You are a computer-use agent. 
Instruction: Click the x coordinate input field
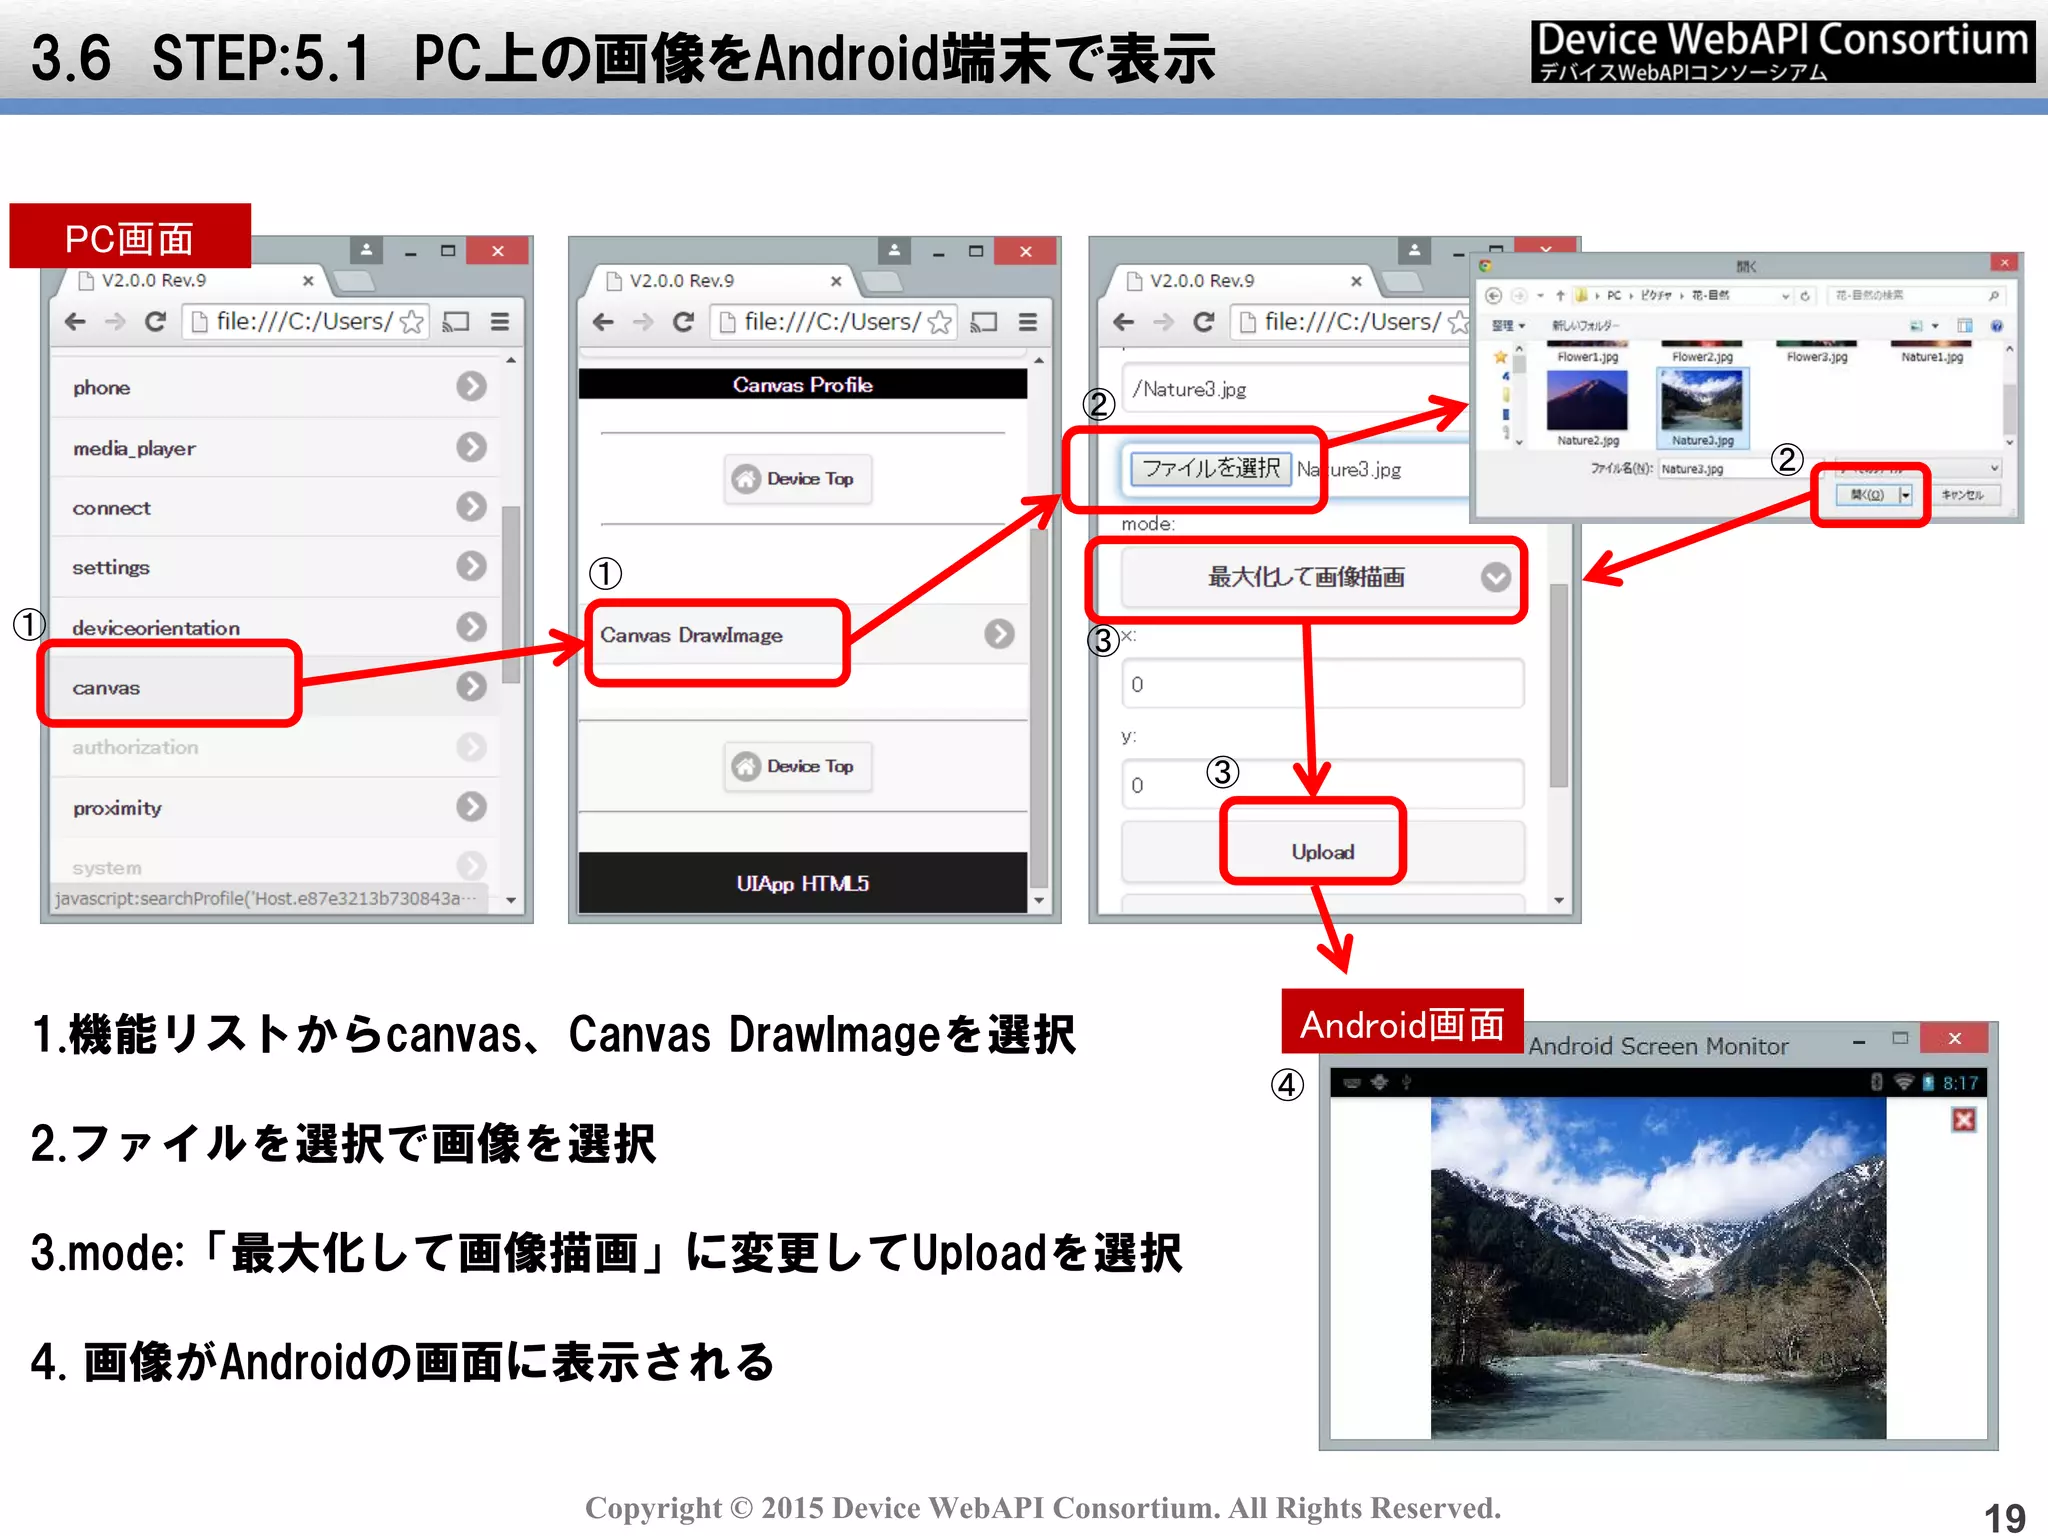click(1323, 684)
